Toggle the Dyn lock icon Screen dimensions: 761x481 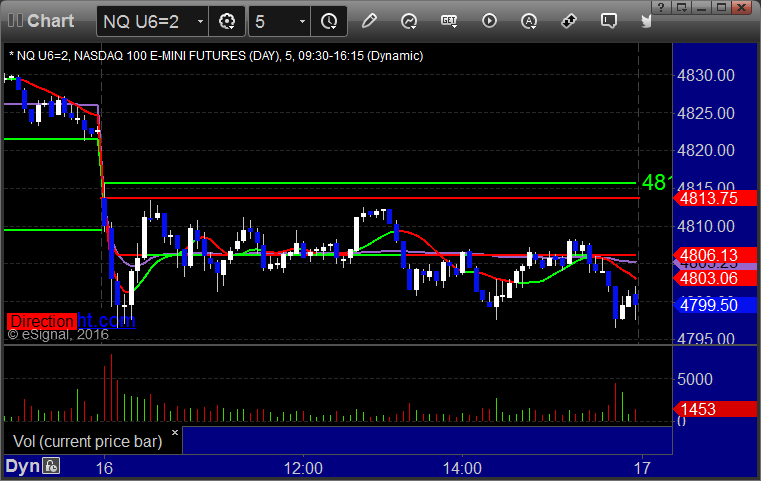[x=51, y=466]
